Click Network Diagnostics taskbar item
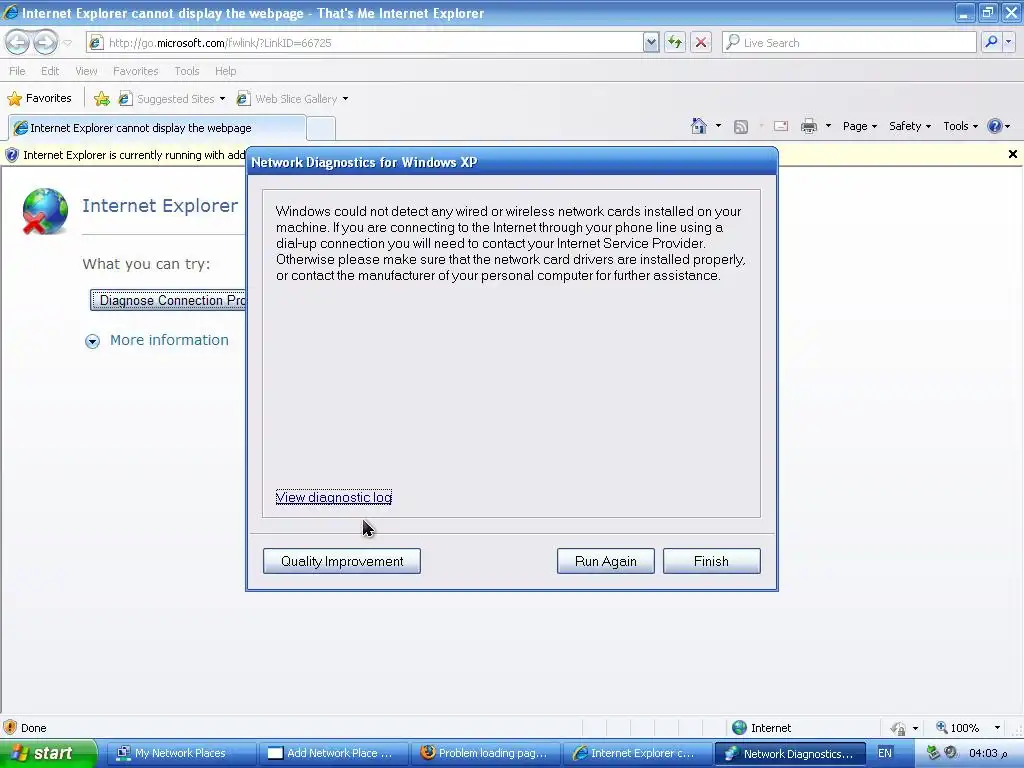This screenshot has width=1024, height=768. 790,754
